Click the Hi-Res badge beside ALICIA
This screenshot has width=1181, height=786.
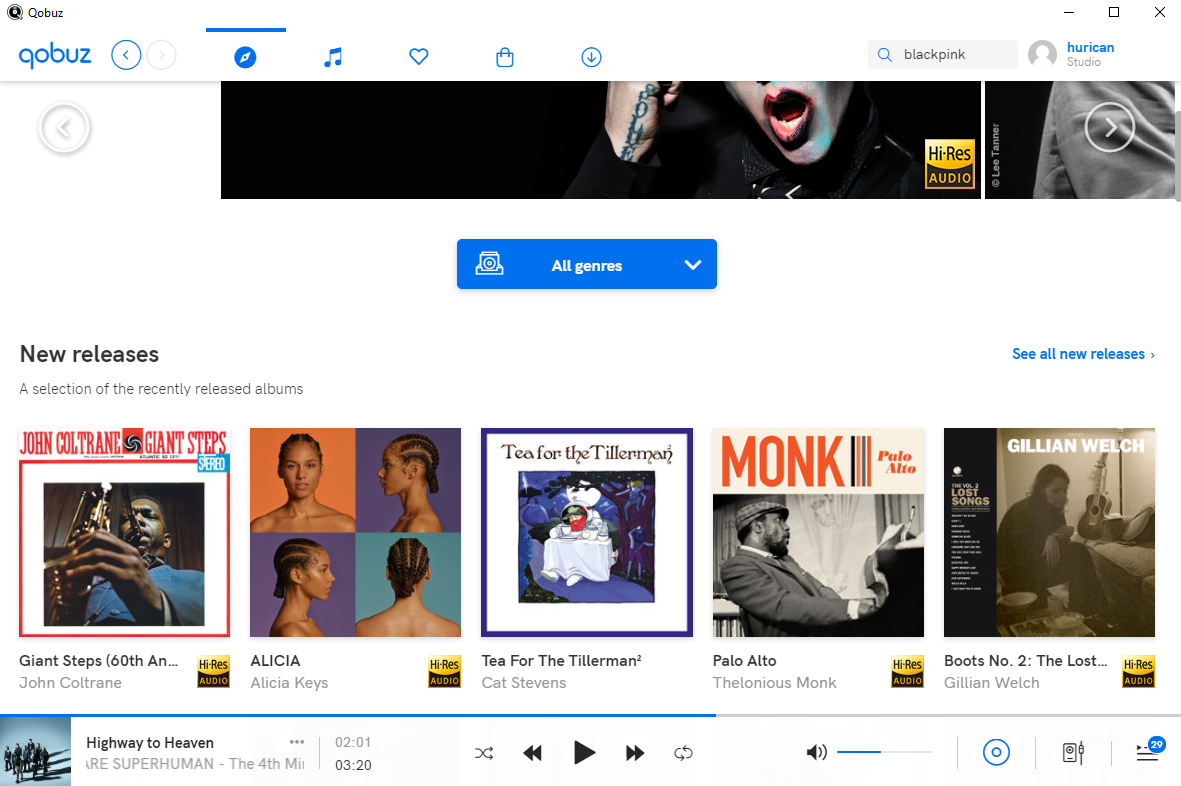(444, 672)
